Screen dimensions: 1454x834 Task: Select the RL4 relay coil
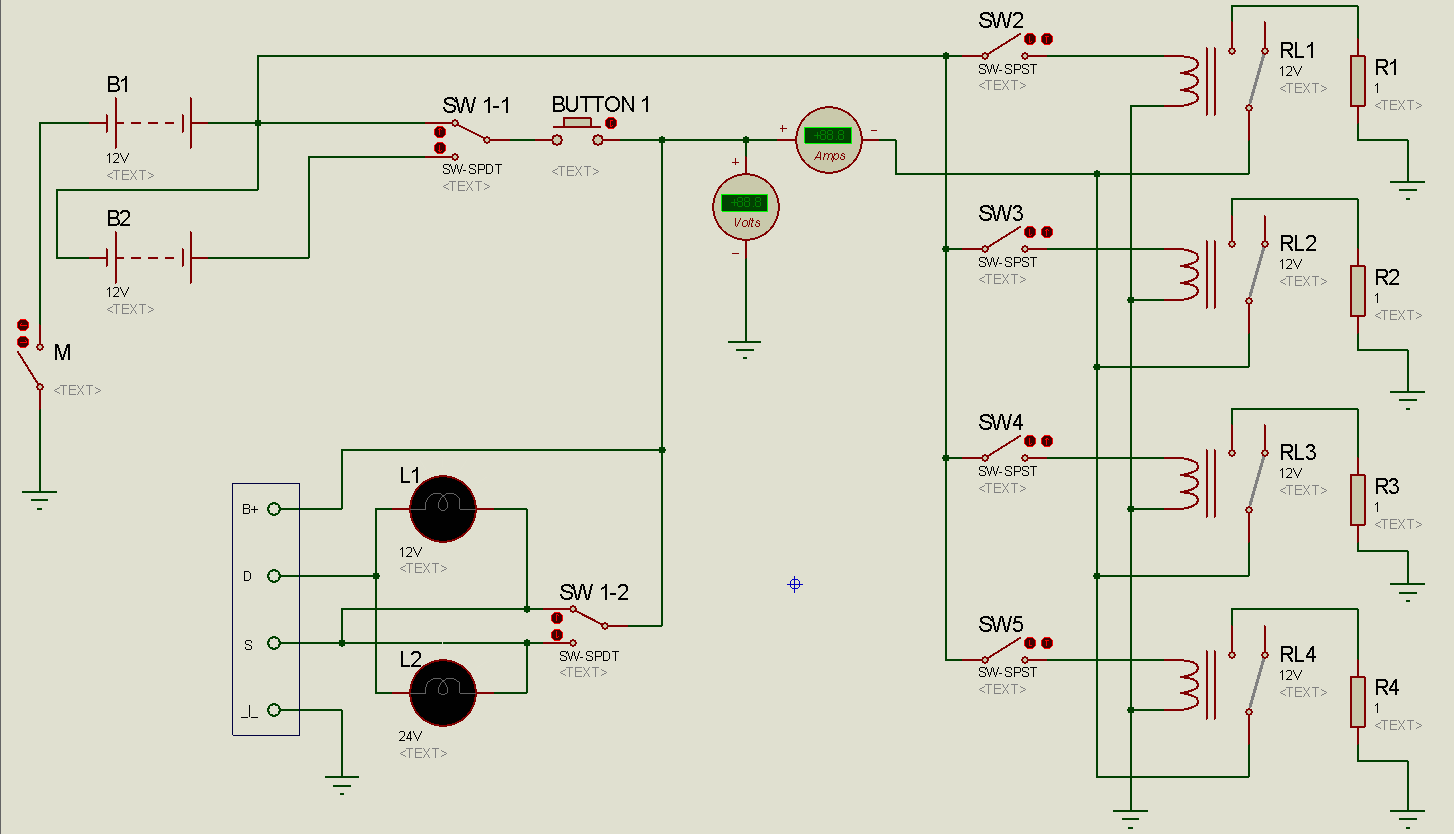pos(1189,684)
